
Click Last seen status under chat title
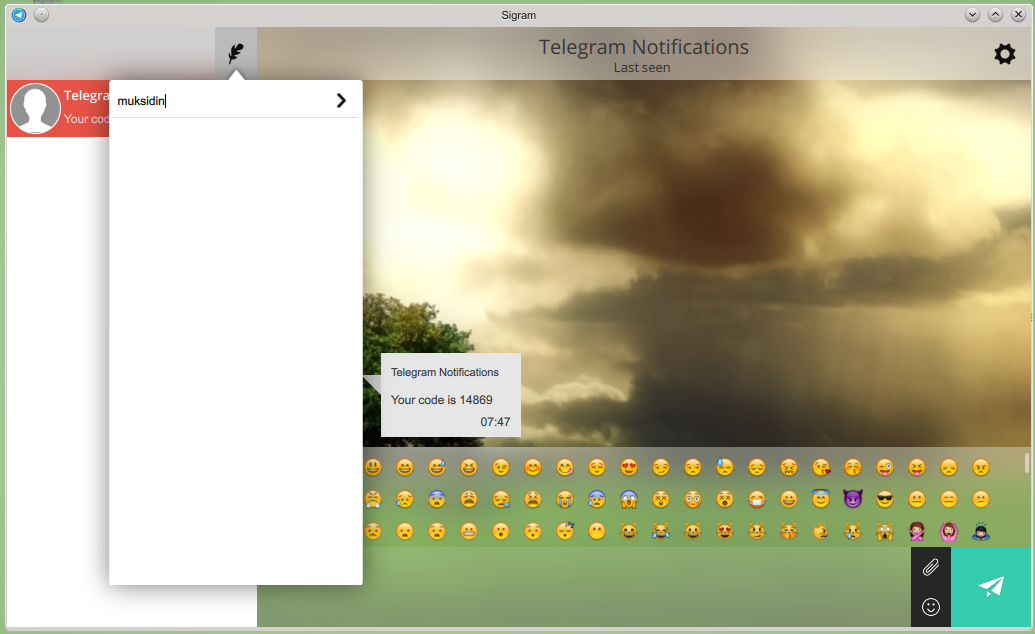point(641,67)
